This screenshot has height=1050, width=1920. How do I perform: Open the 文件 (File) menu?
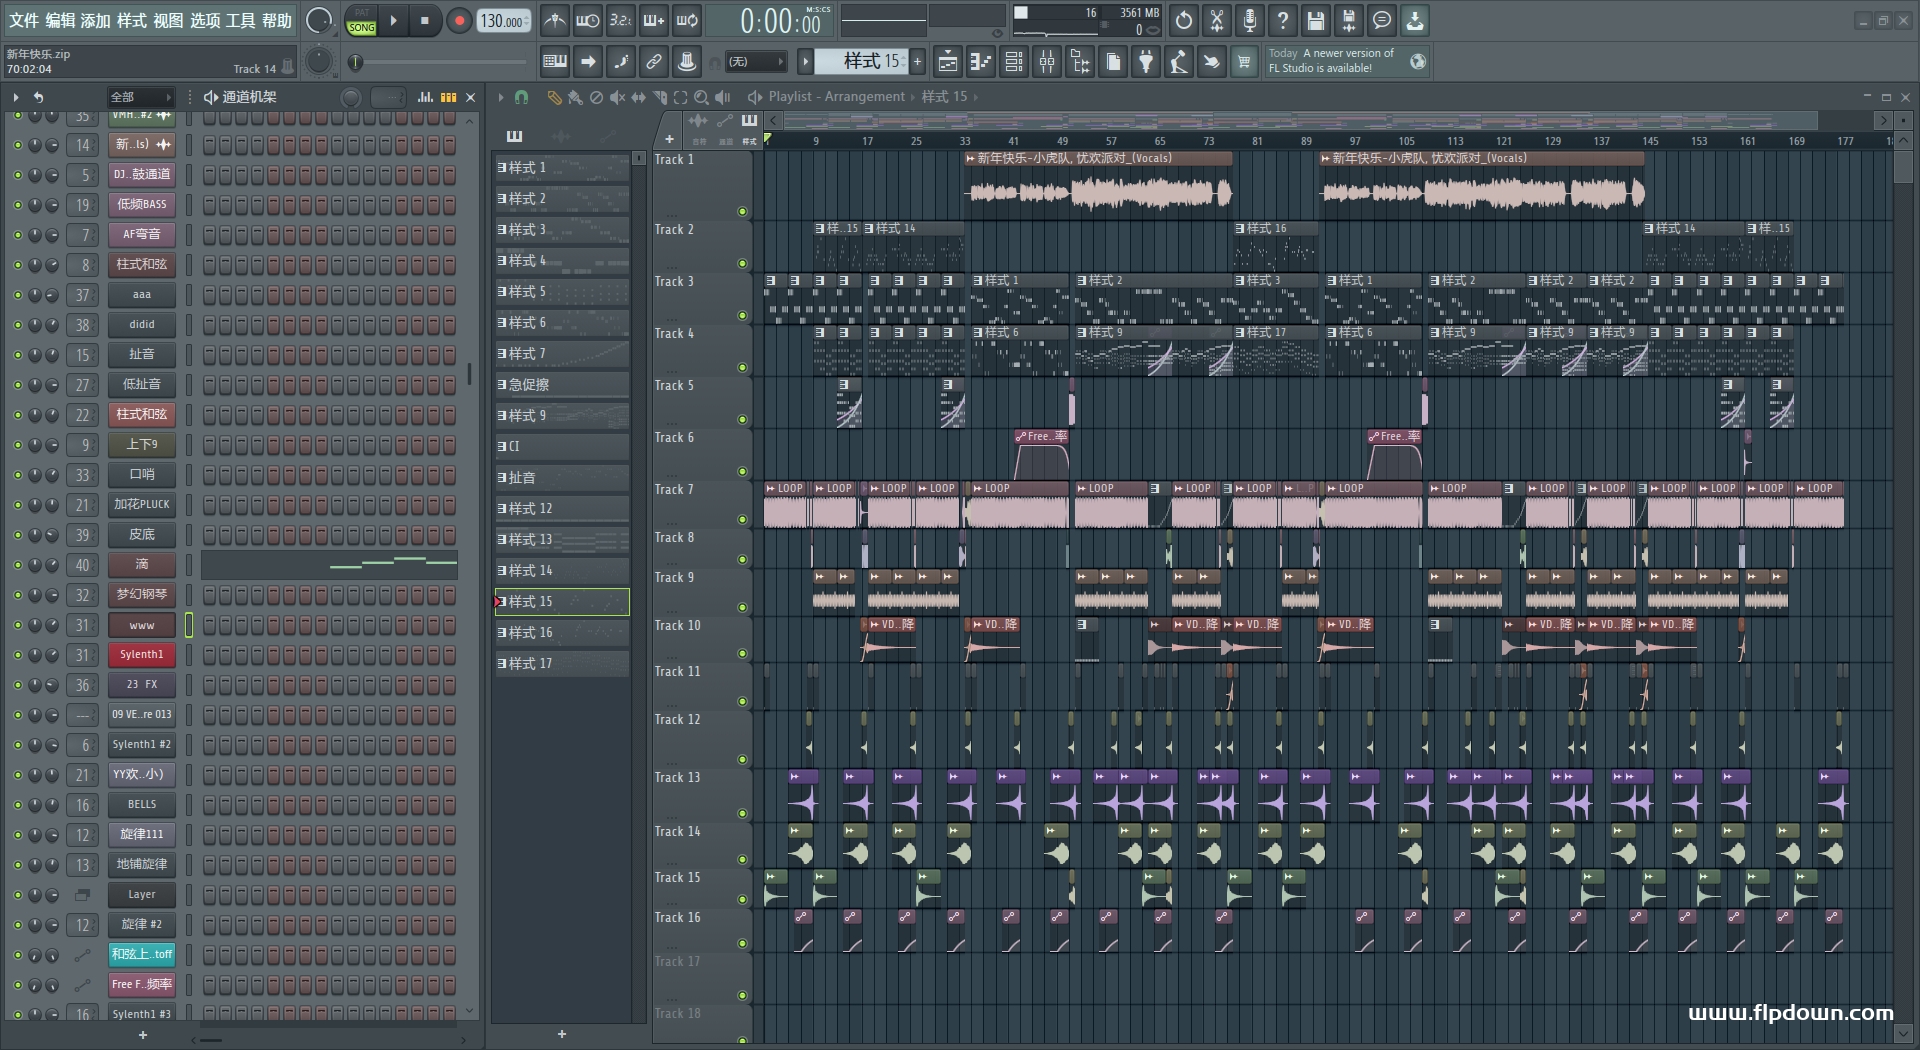point(23,20)
